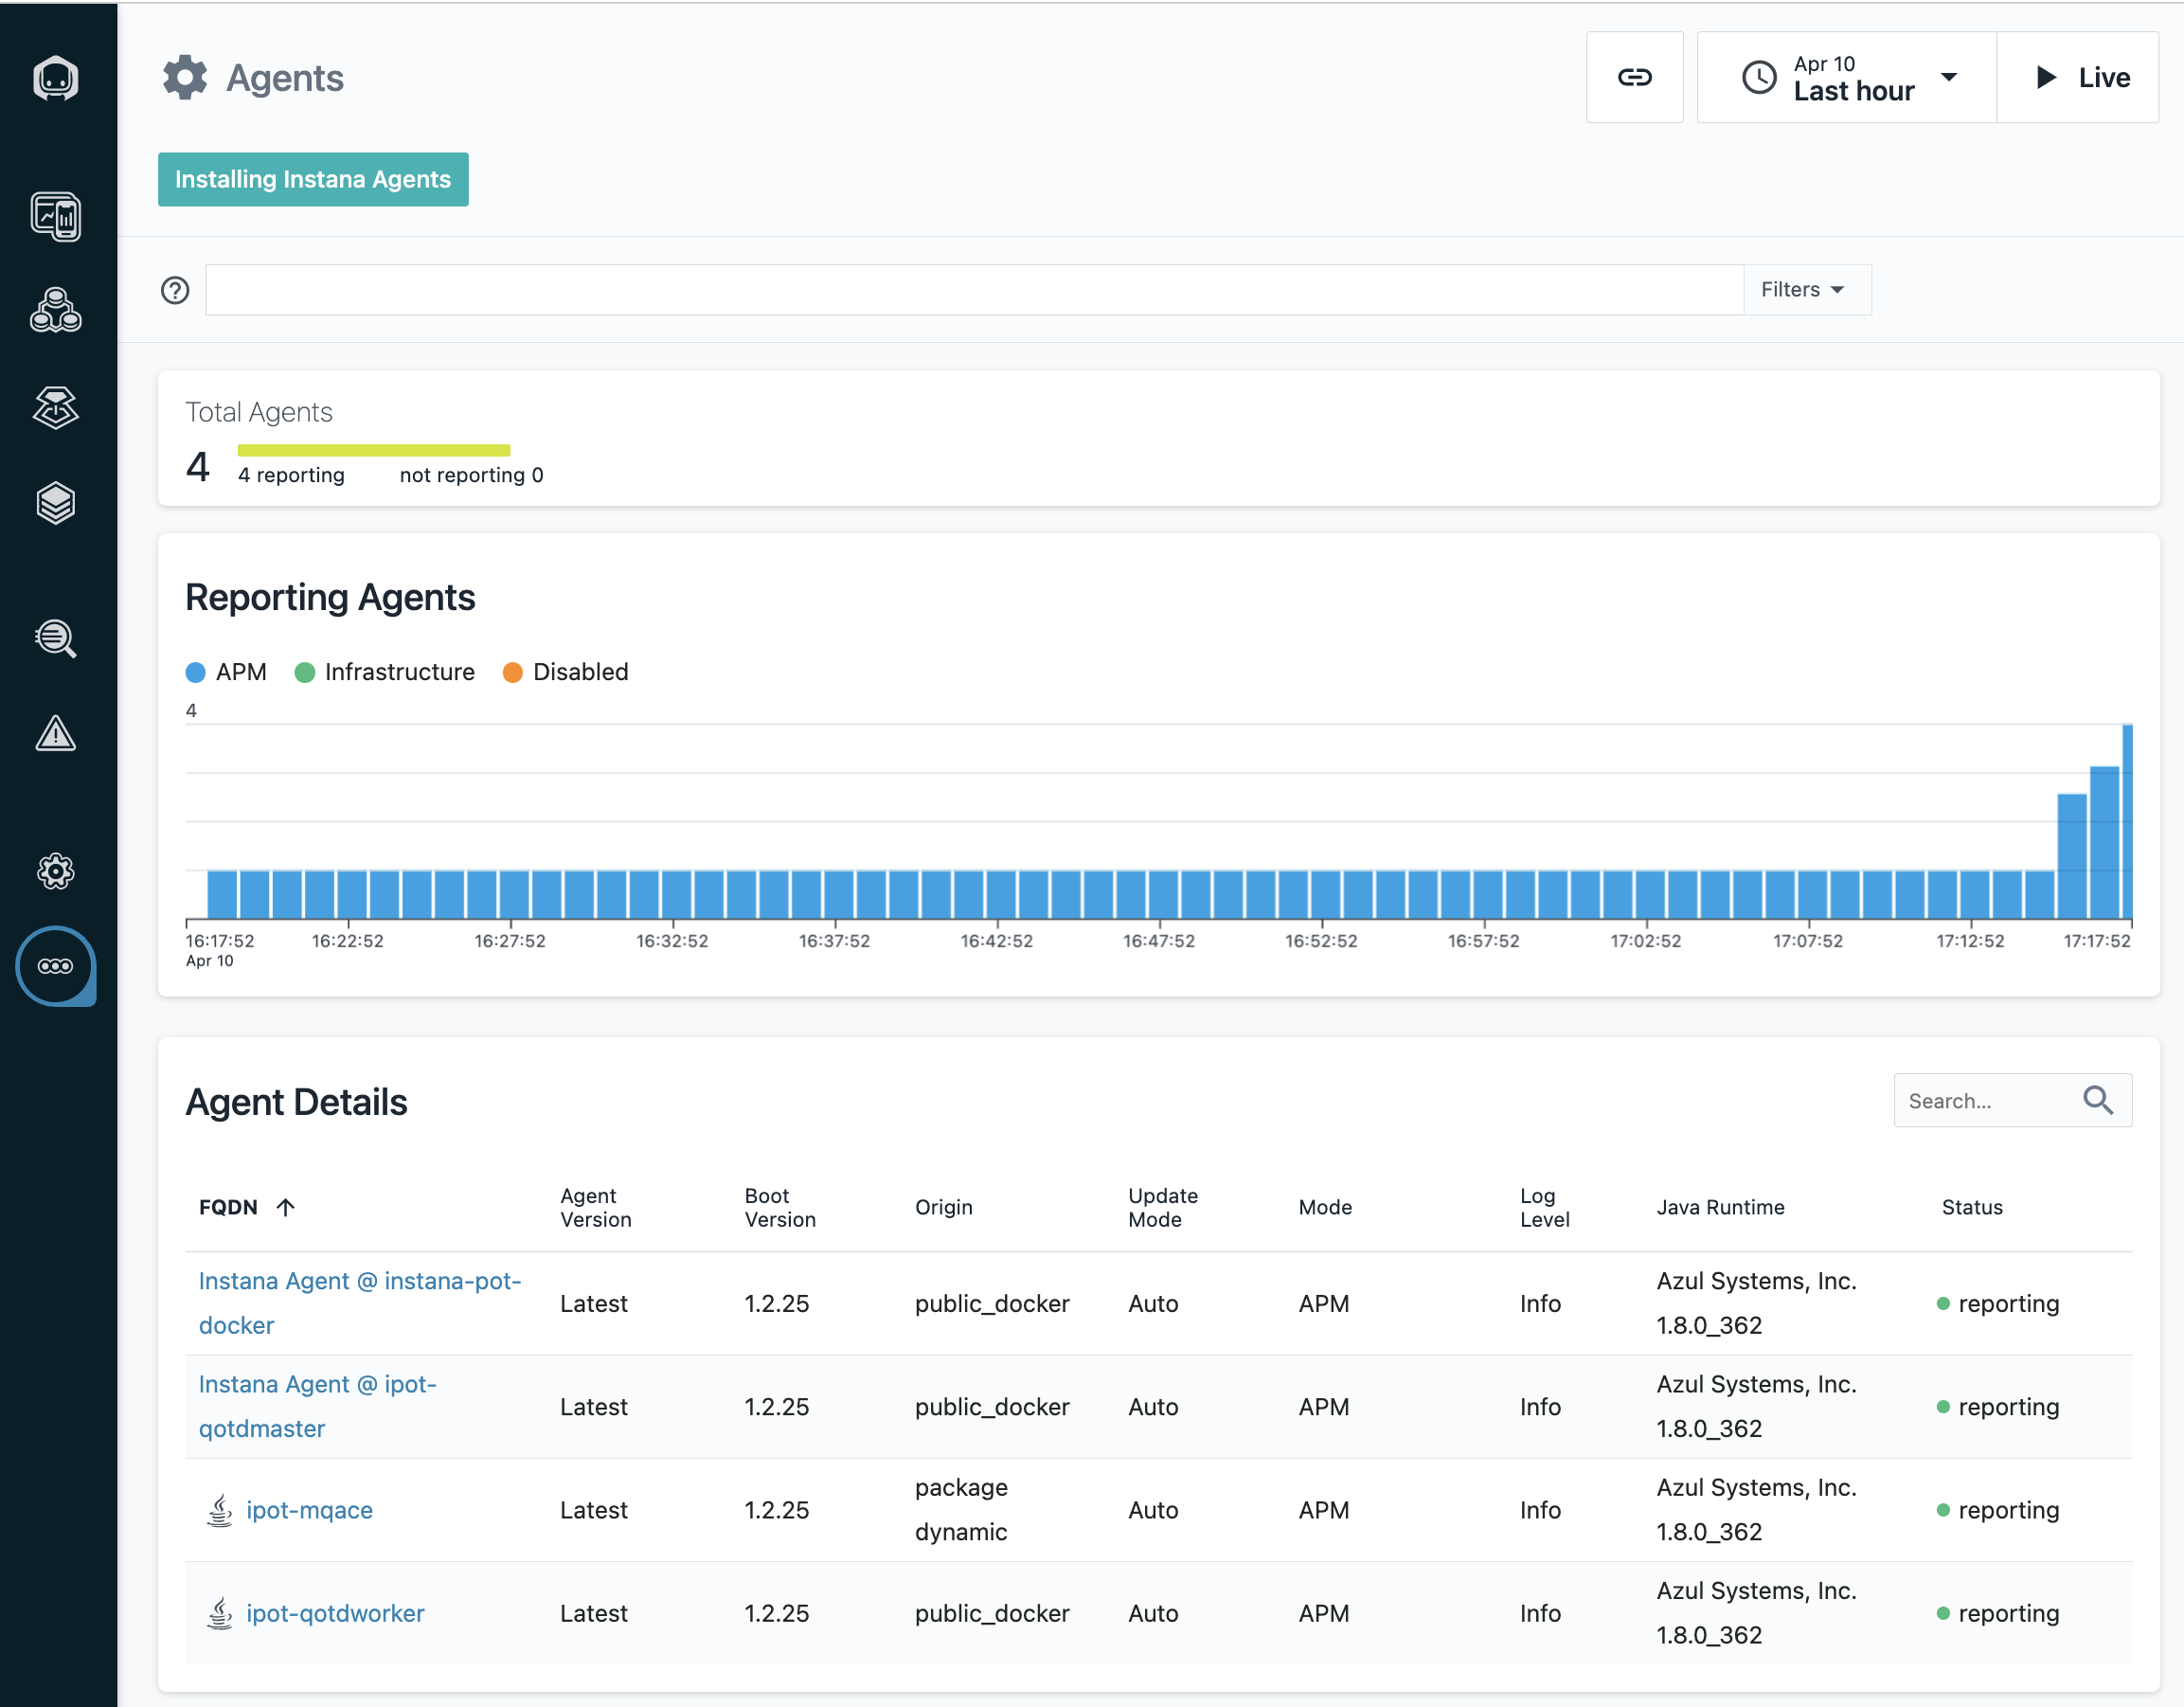Click 'package dynamic' origin cell
Image resolution: width=2184 pixels, height=1707 pixels.
tap(962, 1510)
